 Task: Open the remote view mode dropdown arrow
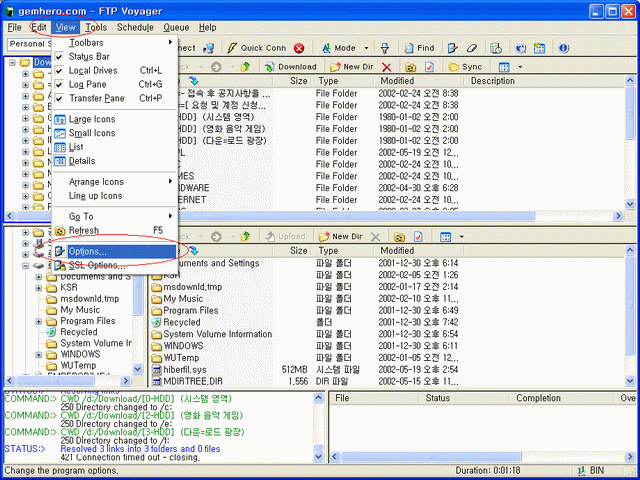[520, 67]
